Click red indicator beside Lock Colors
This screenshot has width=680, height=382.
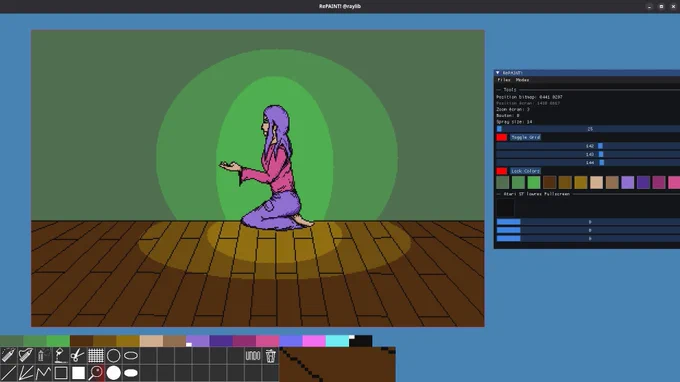[502, 171]
